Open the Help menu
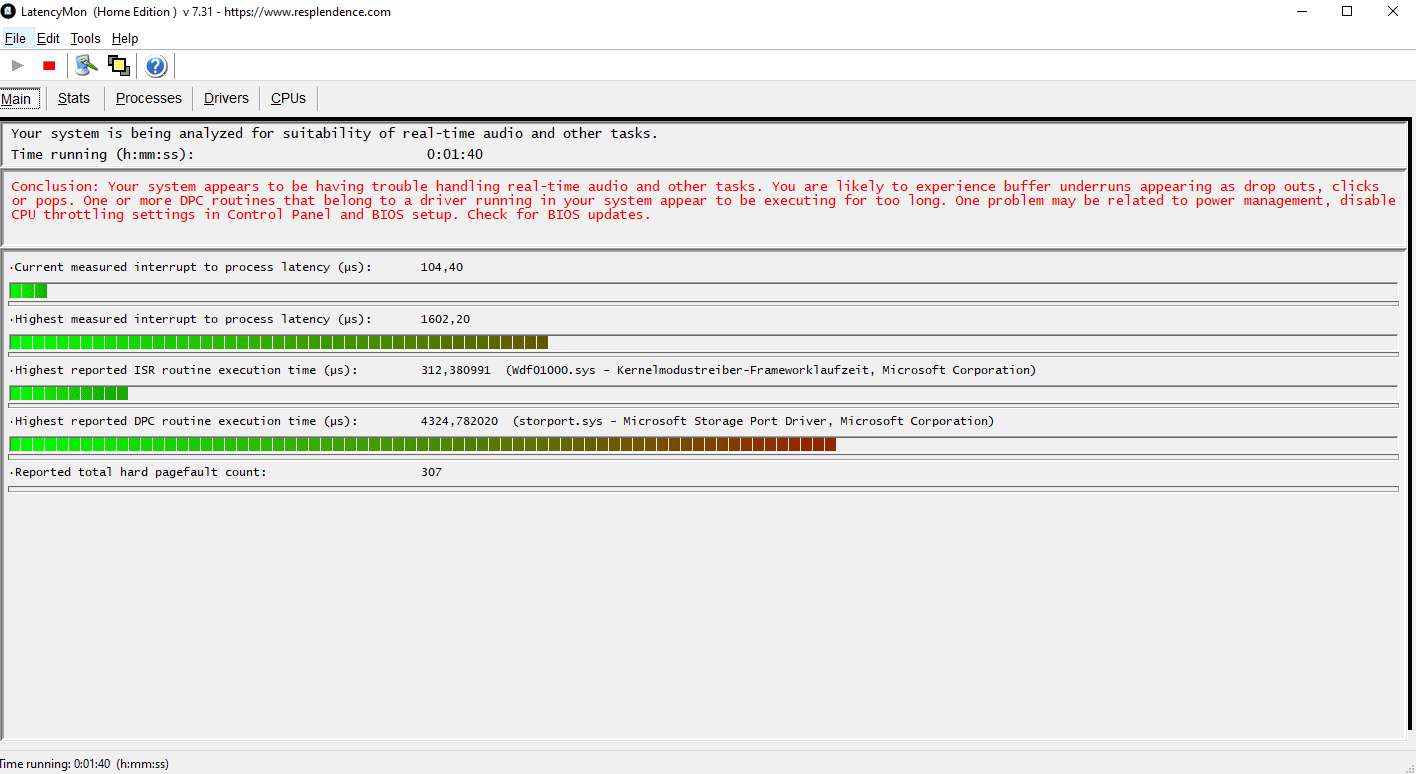The height and width of the screenshot is (774, 1416). point(125,38)
